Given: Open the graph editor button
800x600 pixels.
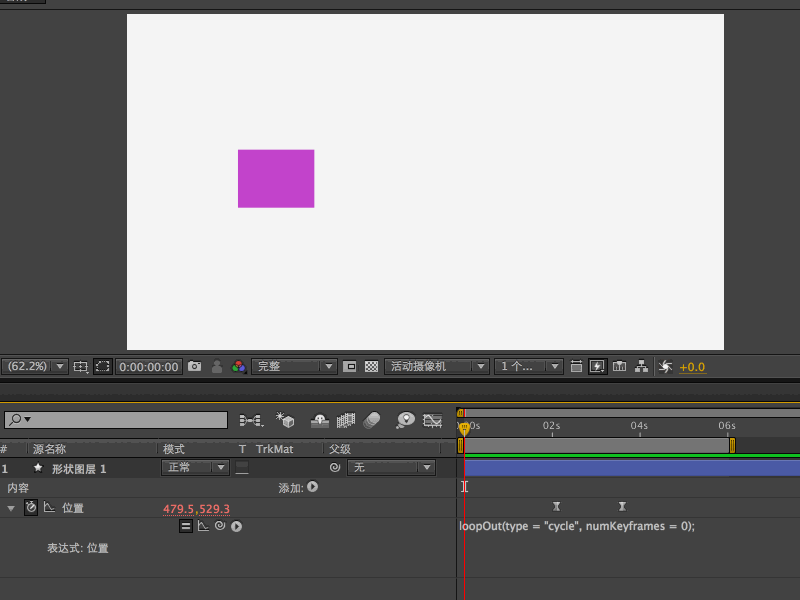Looking at the screenshot, I should click(x=433, y=420).
